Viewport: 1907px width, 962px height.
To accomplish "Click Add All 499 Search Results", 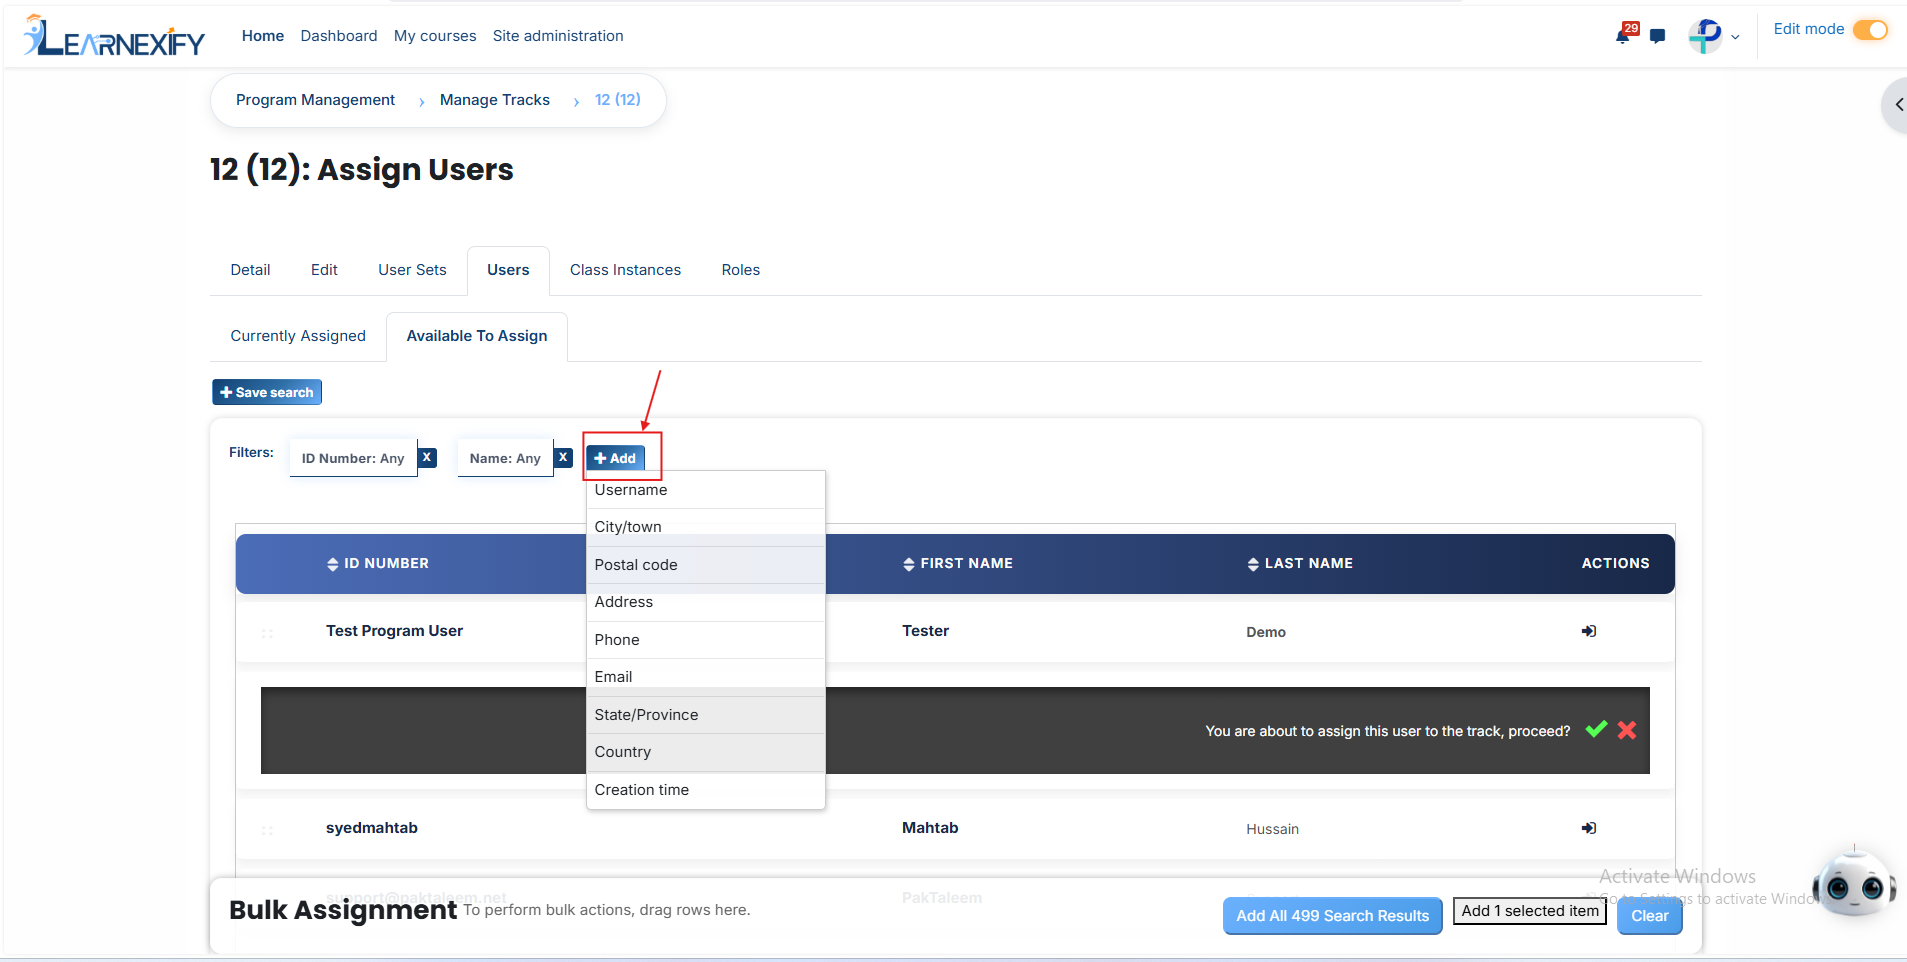I will click(x=1332, y=916).
